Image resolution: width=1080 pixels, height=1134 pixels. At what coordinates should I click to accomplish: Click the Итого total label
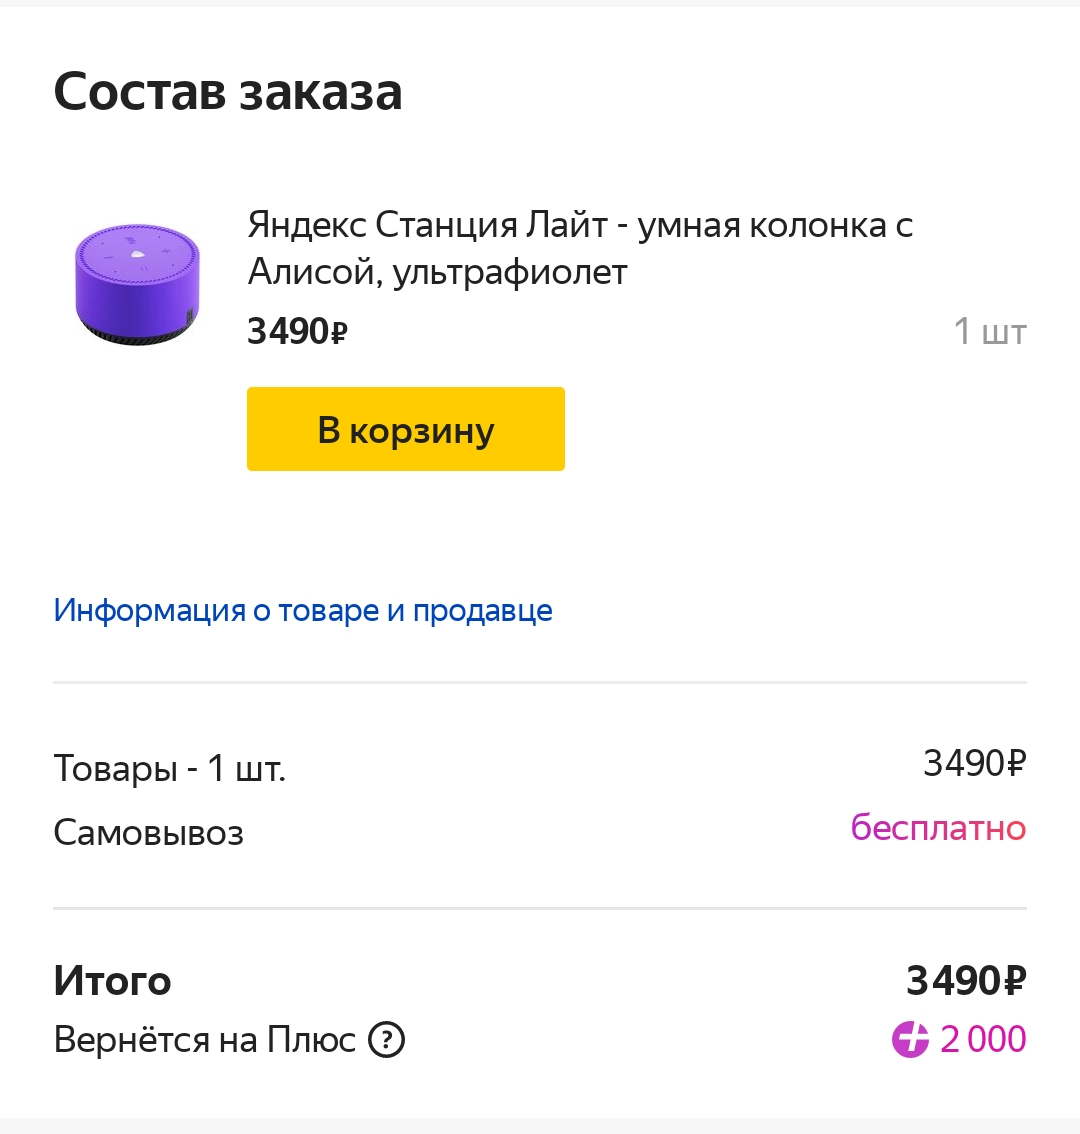[112, 981]
